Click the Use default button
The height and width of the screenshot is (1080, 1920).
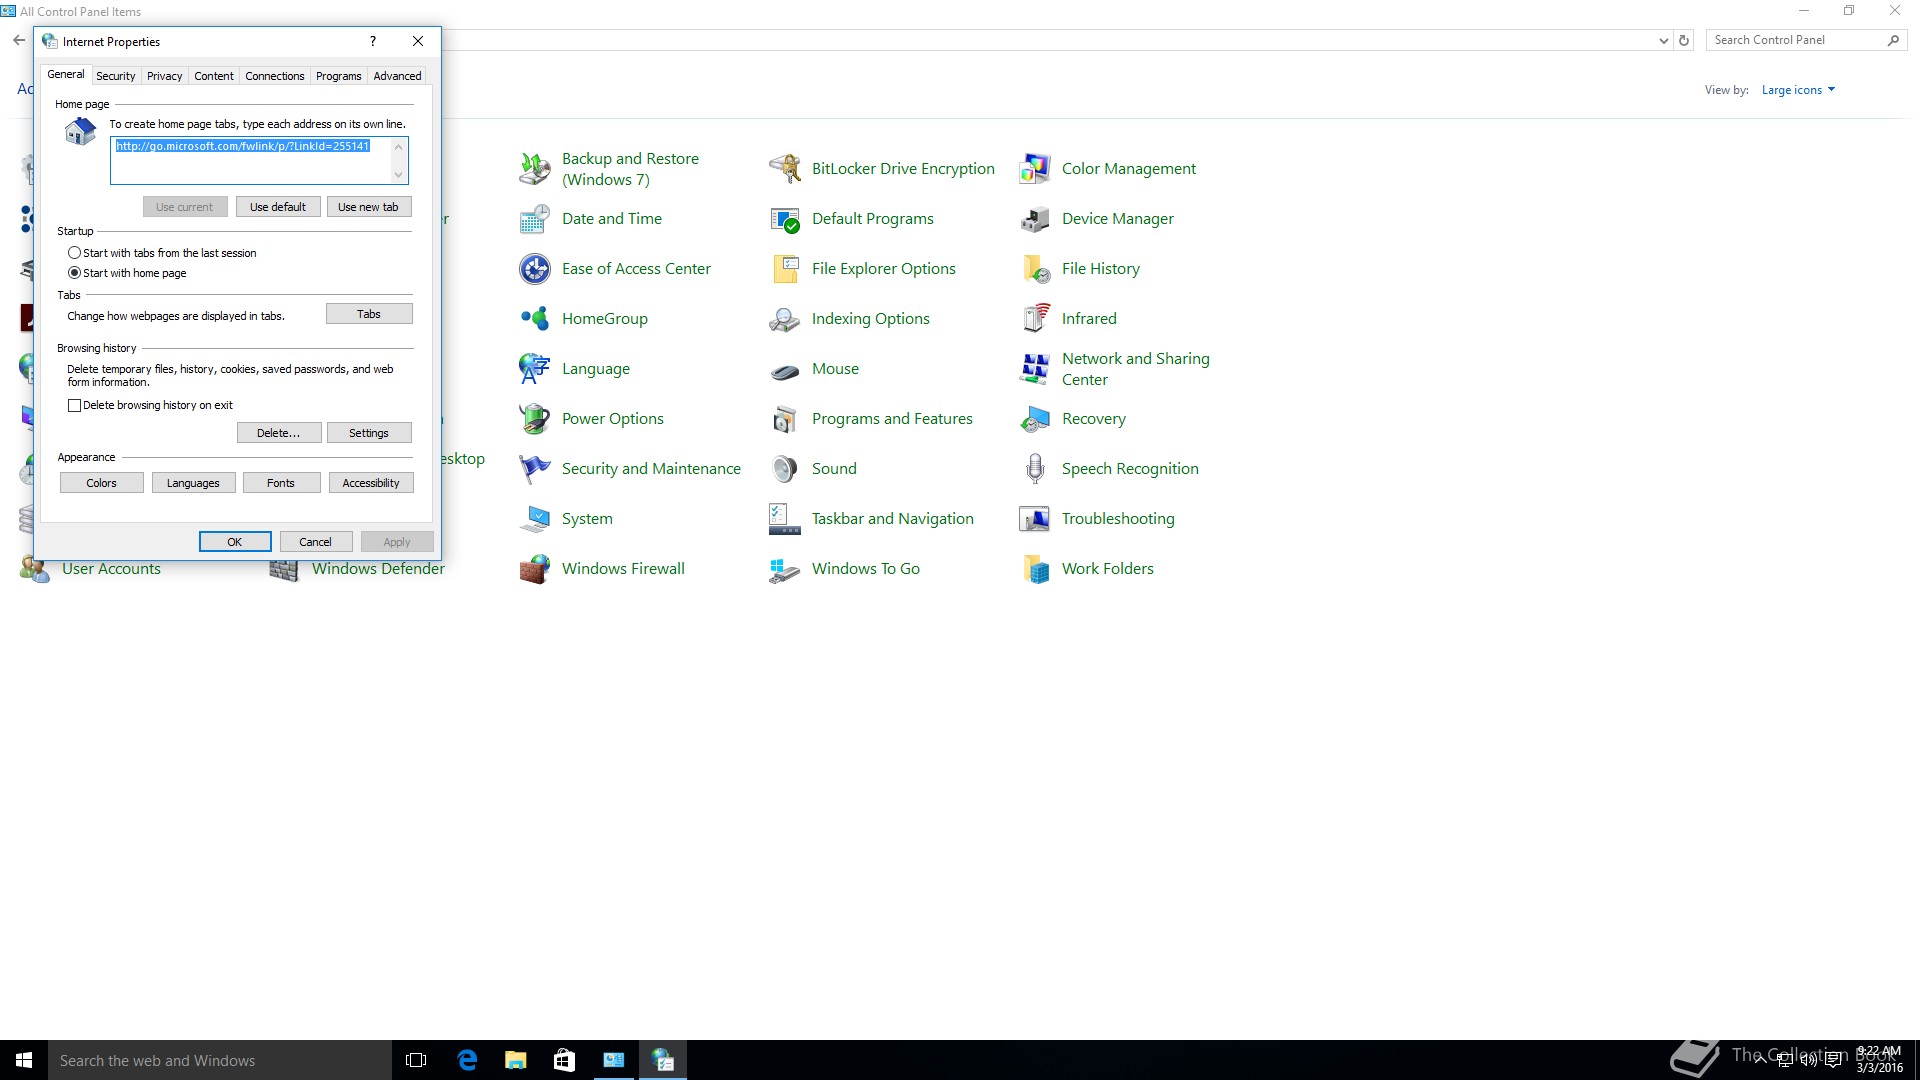(x=278, y=207)
